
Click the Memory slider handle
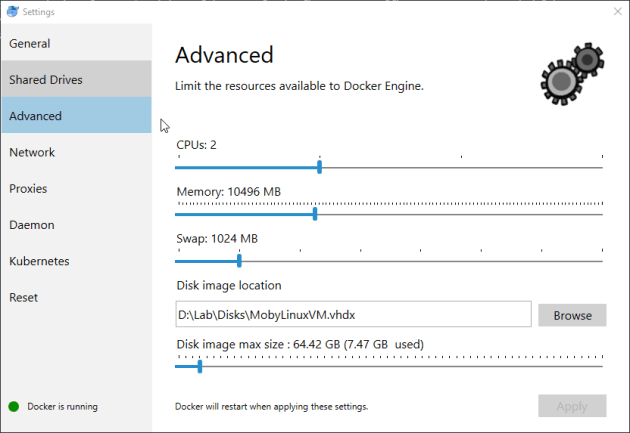click(x=315, y=213)
